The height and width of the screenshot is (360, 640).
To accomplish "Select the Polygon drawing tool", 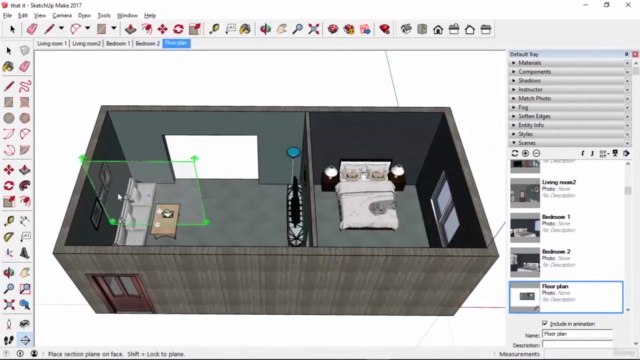I will tap(25, 118).
